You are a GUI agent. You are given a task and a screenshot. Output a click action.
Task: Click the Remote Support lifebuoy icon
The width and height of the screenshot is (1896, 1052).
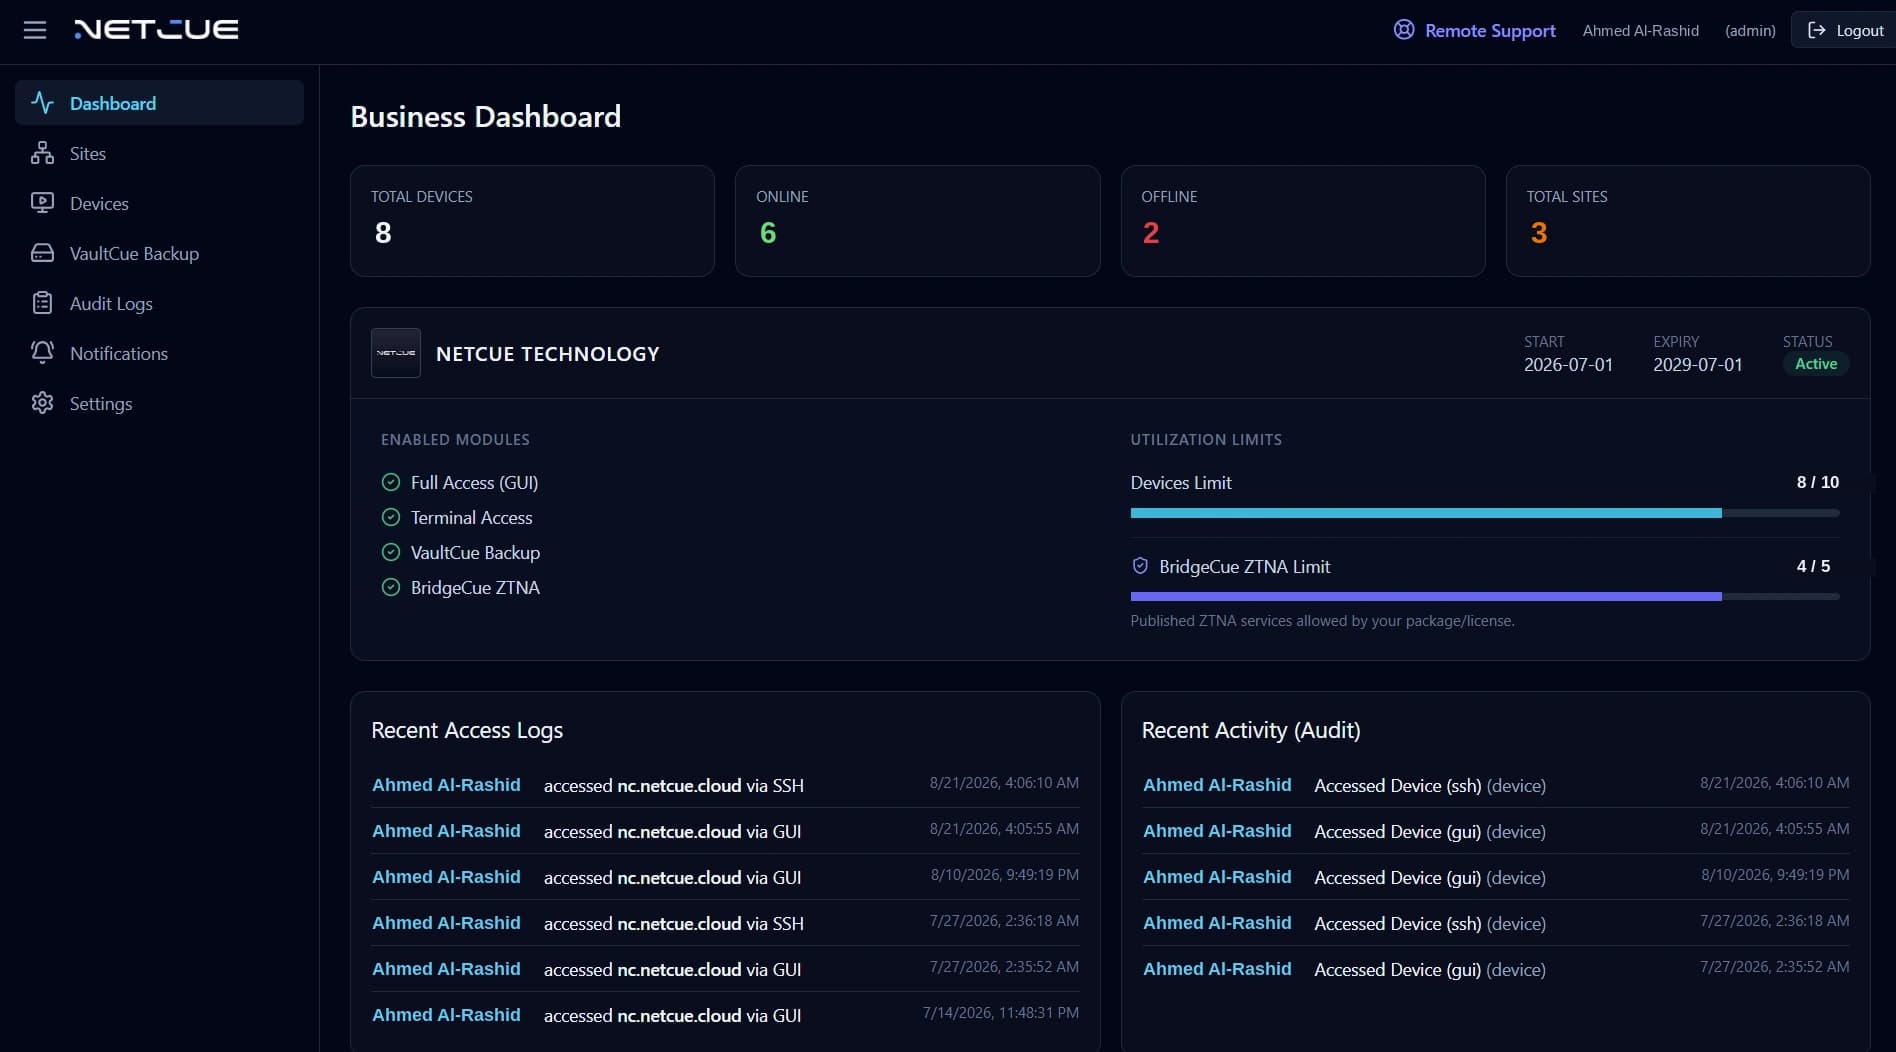1404,30
